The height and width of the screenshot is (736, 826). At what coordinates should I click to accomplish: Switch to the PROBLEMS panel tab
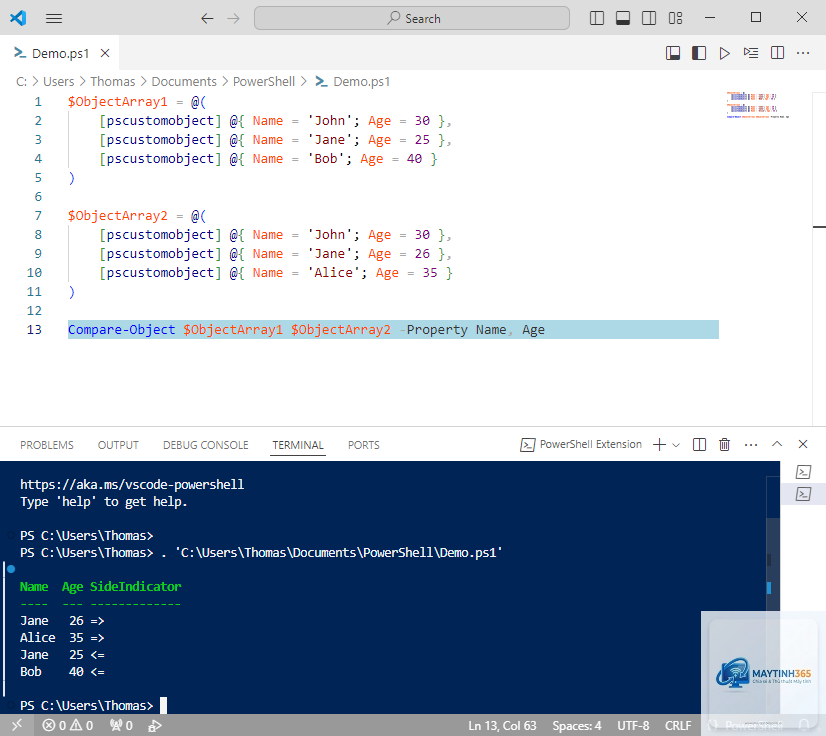coord(47,445)
